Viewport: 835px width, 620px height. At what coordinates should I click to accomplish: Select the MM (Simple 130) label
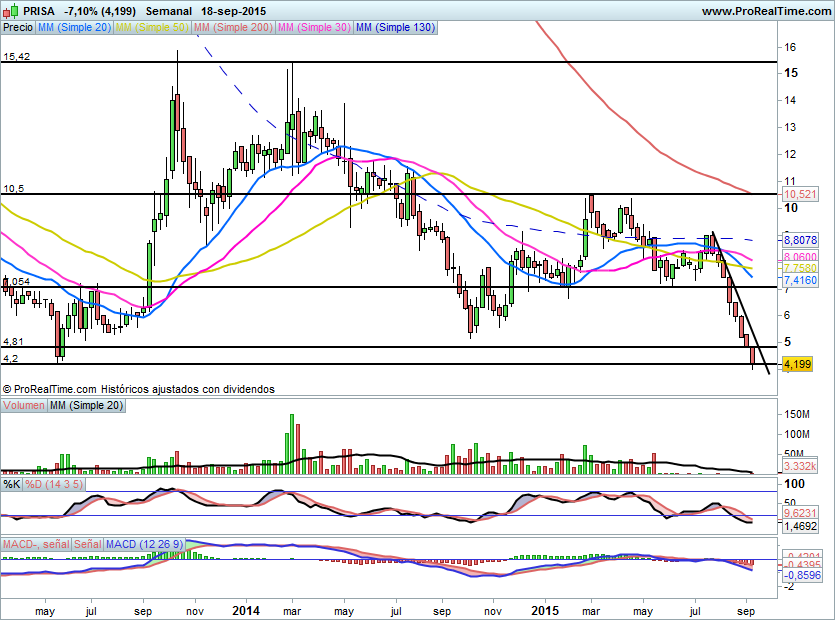(396, 27)
